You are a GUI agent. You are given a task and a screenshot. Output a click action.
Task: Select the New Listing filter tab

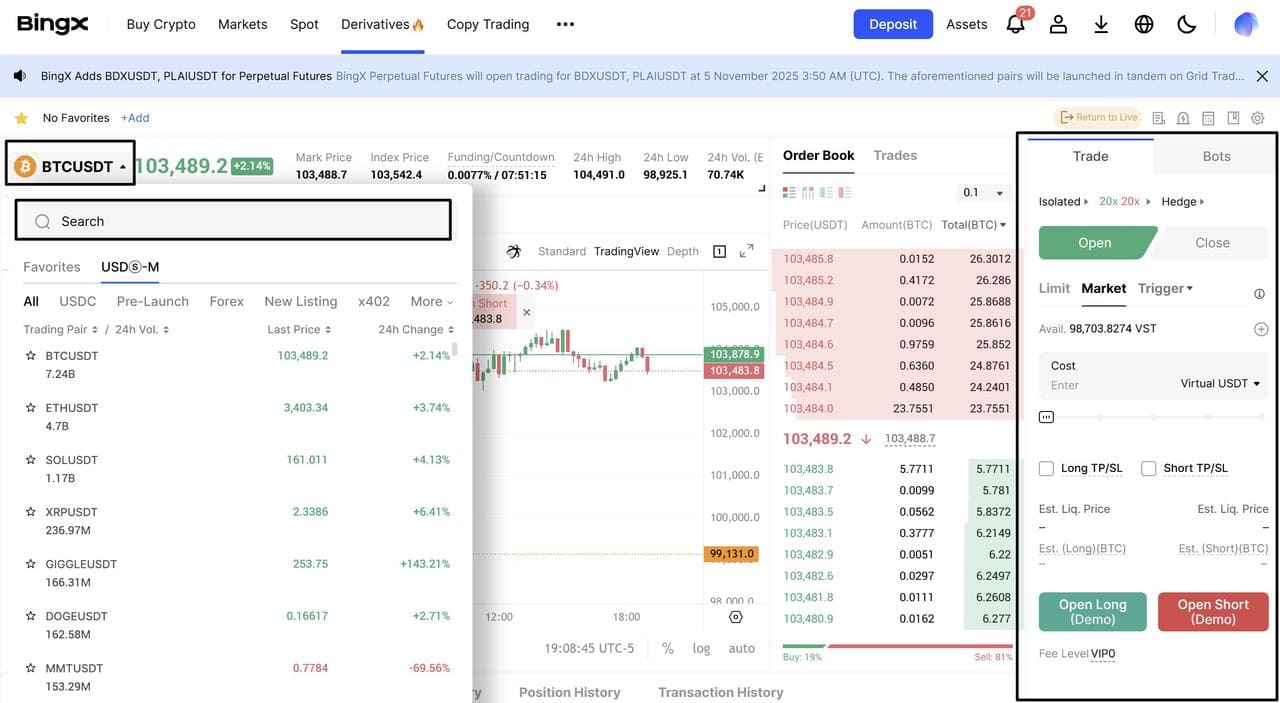[x=300, y=301]
